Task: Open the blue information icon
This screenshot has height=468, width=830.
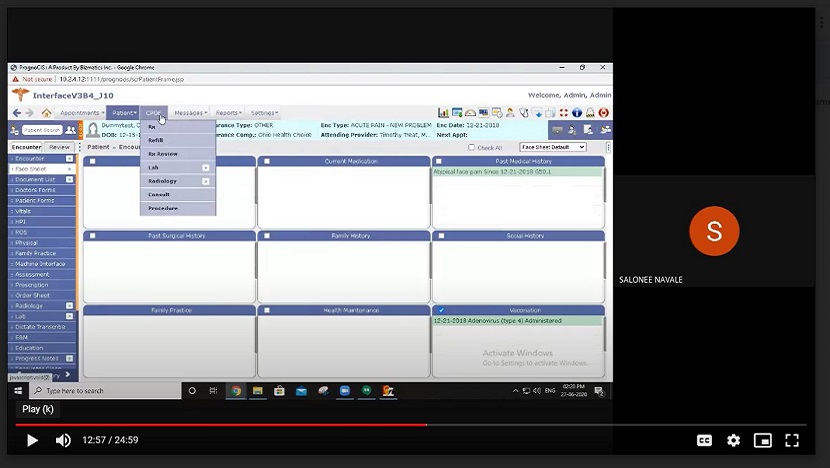Action: pyautogui.click(x=577, y=112)
